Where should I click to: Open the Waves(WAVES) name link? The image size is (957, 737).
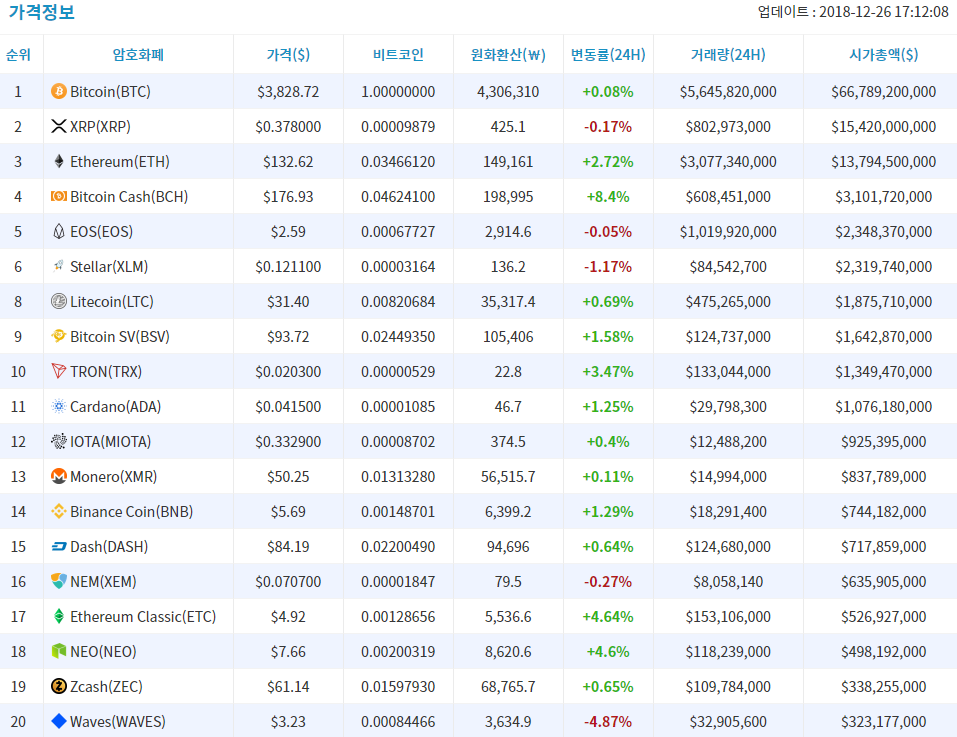118,722
